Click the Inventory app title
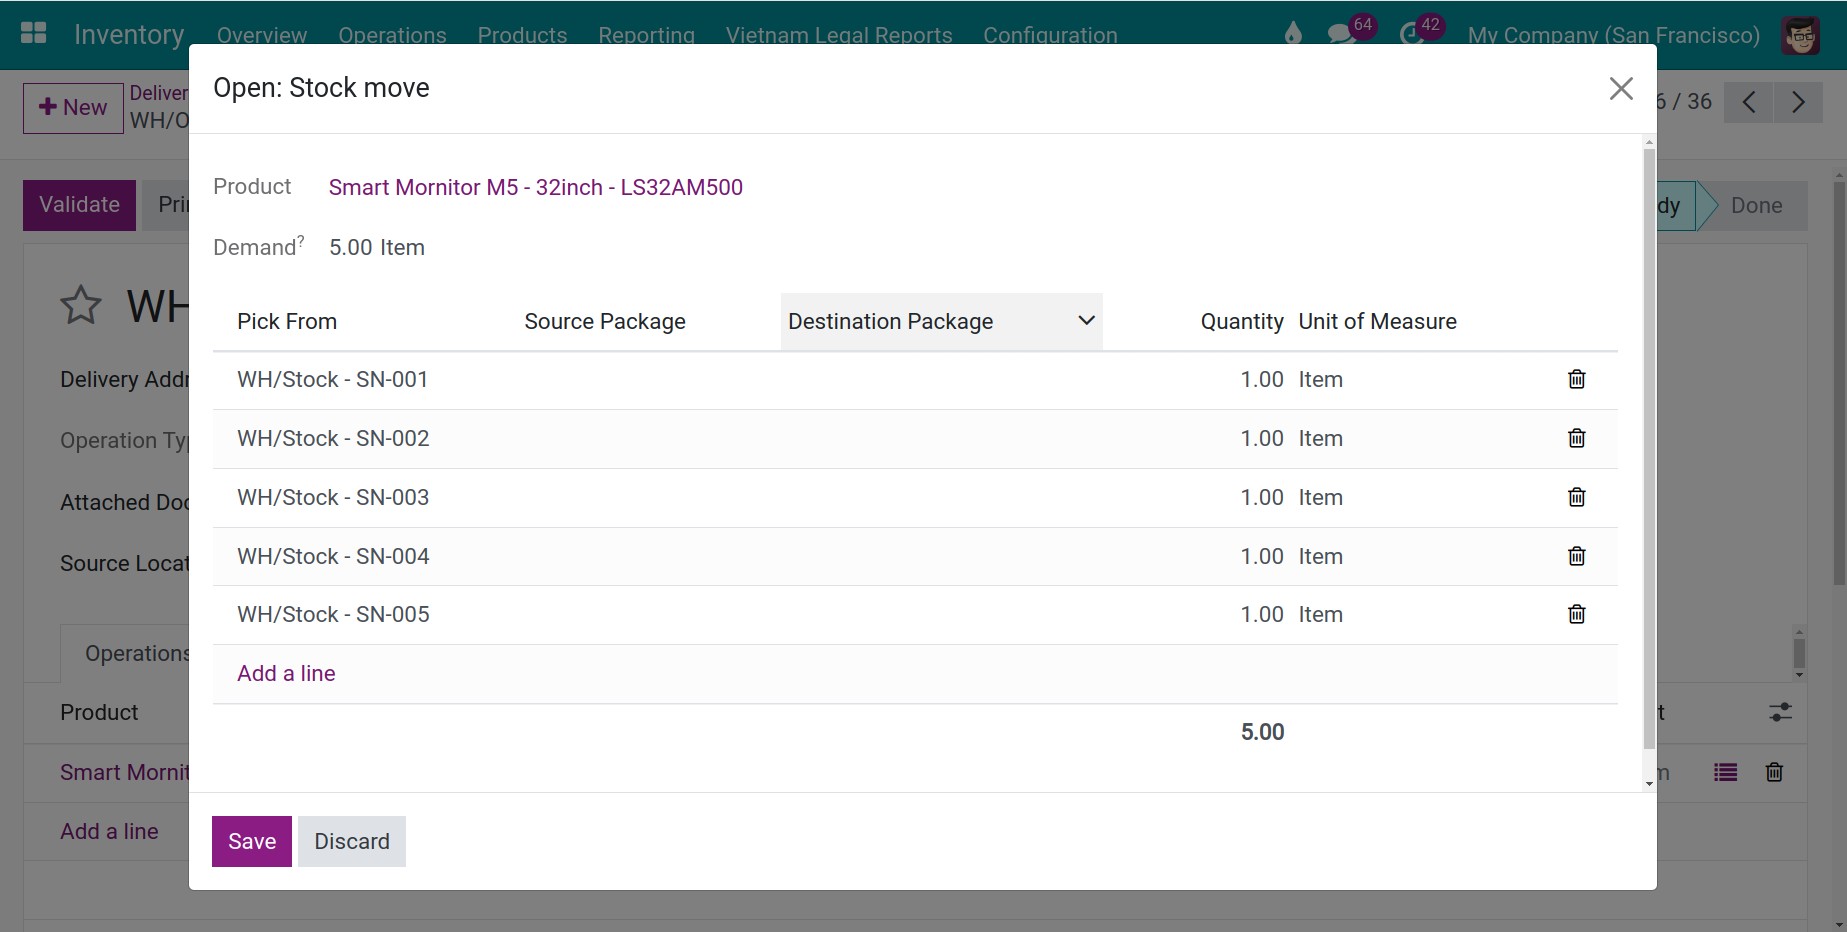 click(x=129, y=34)
